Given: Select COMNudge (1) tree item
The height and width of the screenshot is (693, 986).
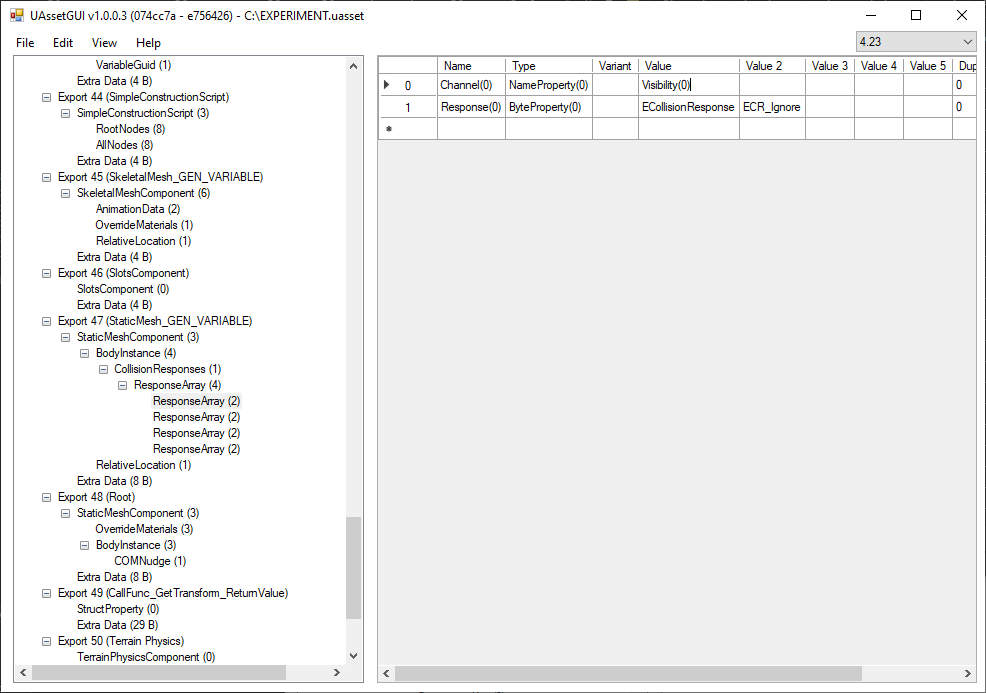Looking at the screenshot, I should click(150, 561).
